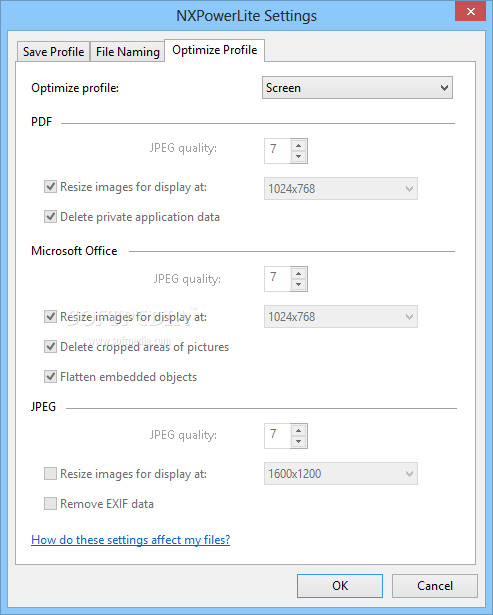Toggle Microsoft Office Resize images checkbox
The width and height of the screenshot is (493, 615).
coord(50,316)
